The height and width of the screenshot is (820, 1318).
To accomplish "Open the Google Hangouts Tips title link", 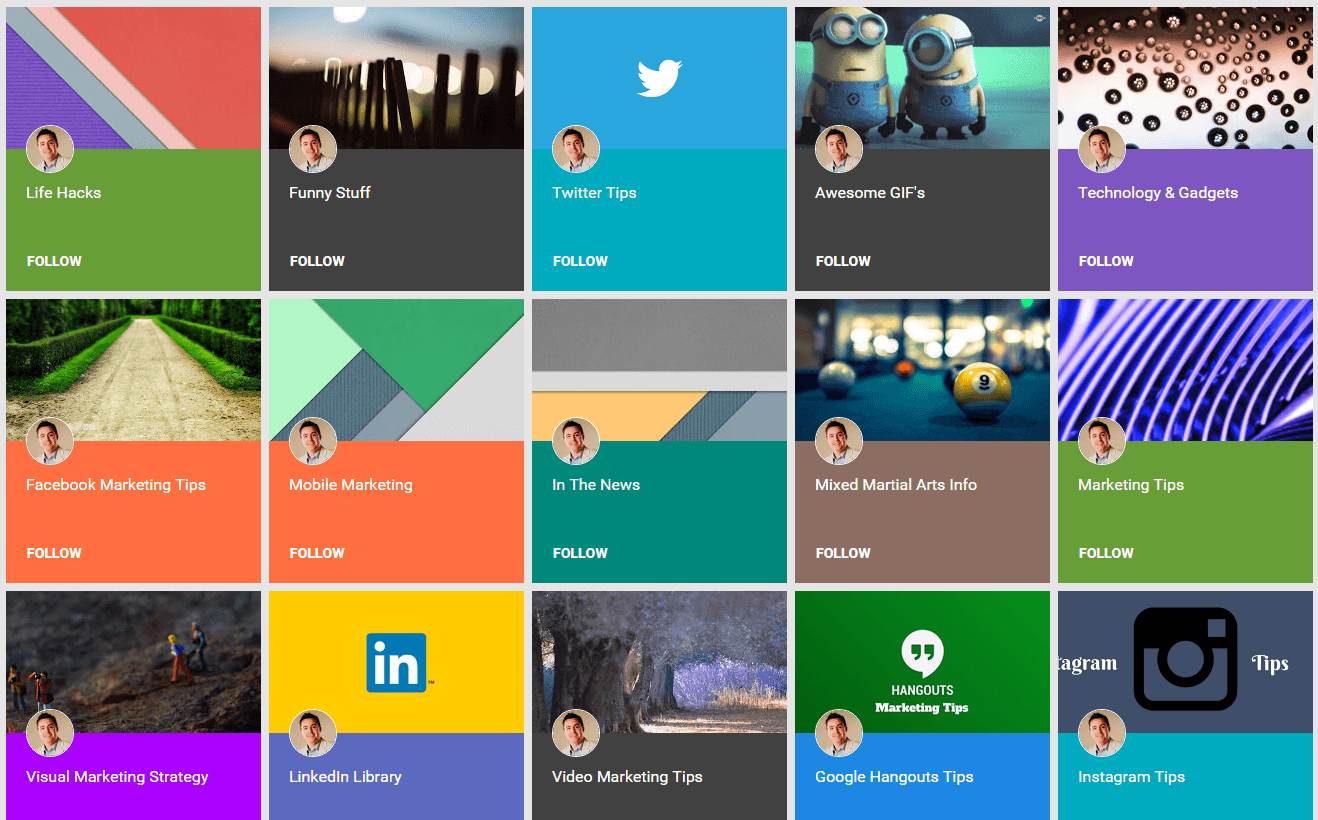I will (x=894, y=777).
